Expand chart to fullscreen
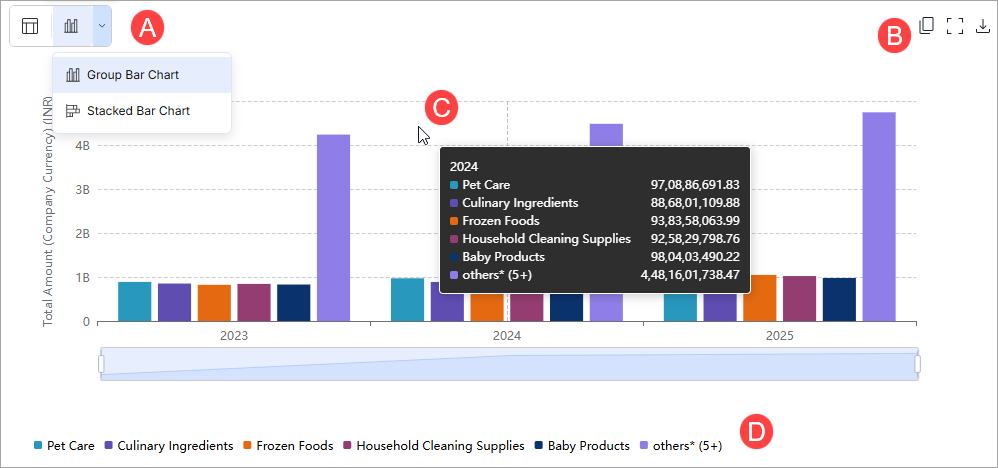 [954, 26]
